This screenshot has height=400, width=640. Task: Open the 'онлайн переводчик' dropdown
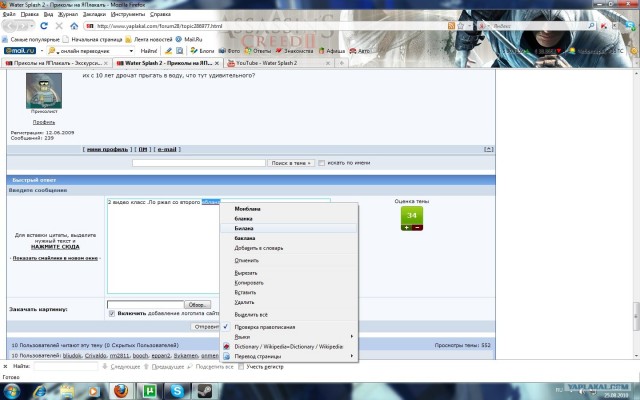(131, 51)
